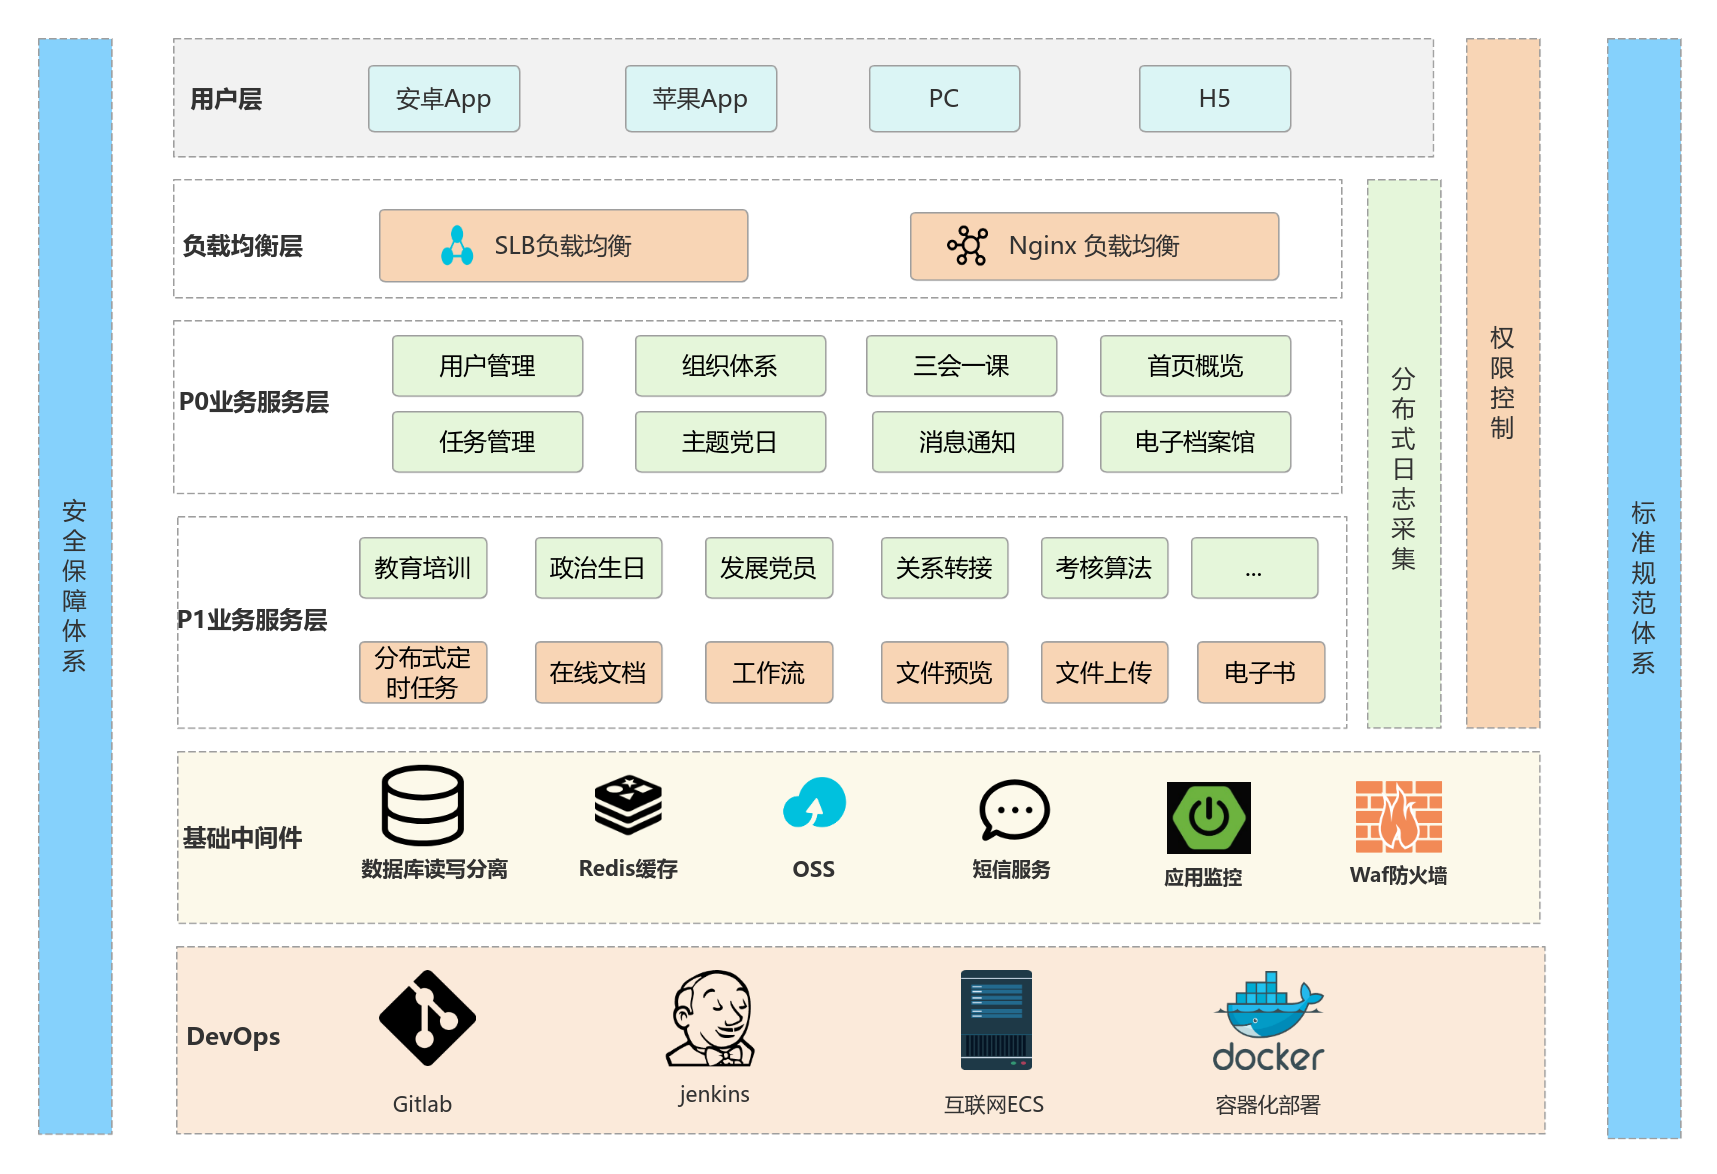1717x1174 pixels.
Task: Click the 互联网ECS caption
Action: point(994,1104)
